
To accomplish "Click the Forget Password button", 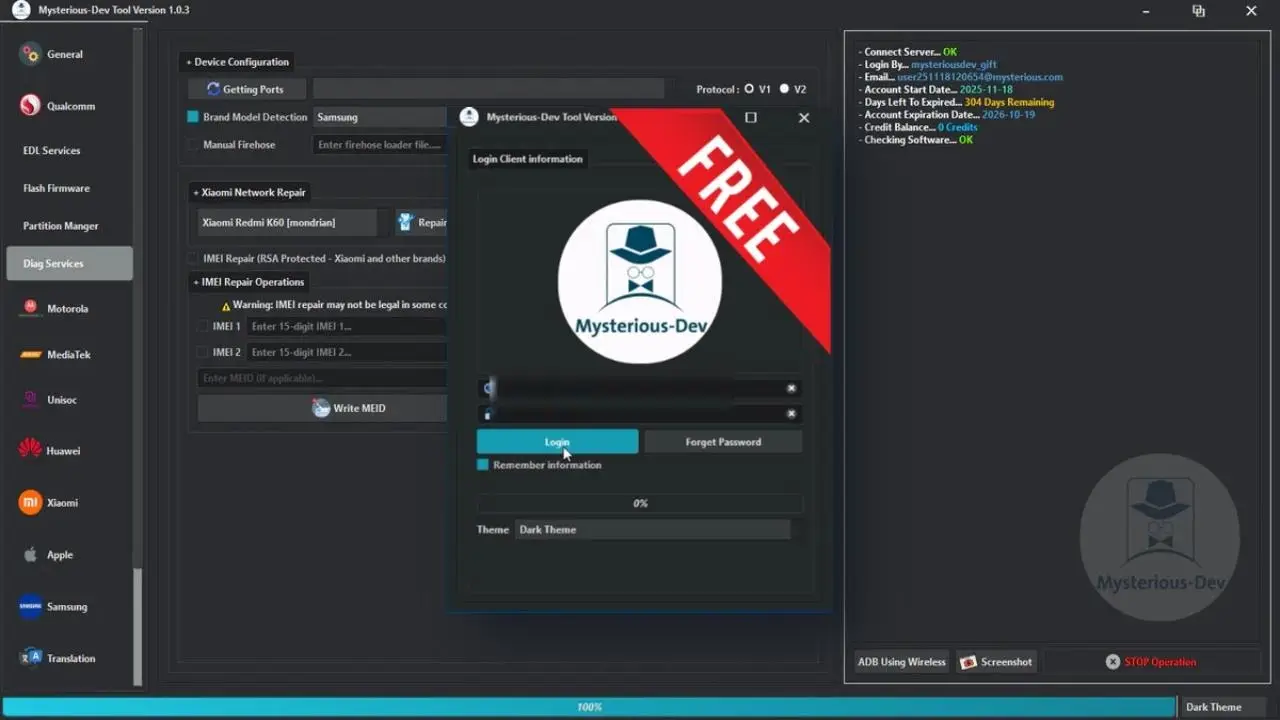I will click(723, 442).
